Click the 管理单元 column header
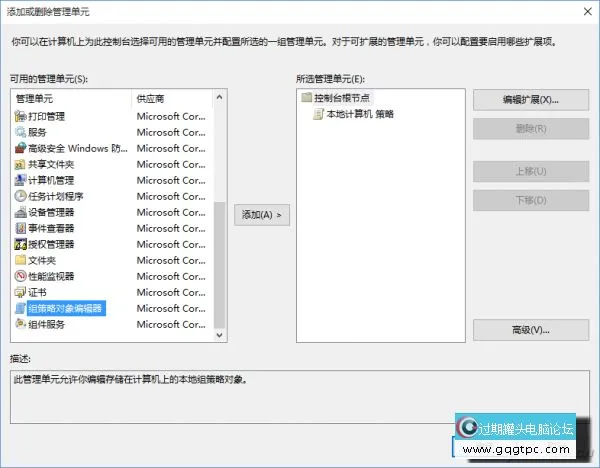 click(x=72, y=99)
